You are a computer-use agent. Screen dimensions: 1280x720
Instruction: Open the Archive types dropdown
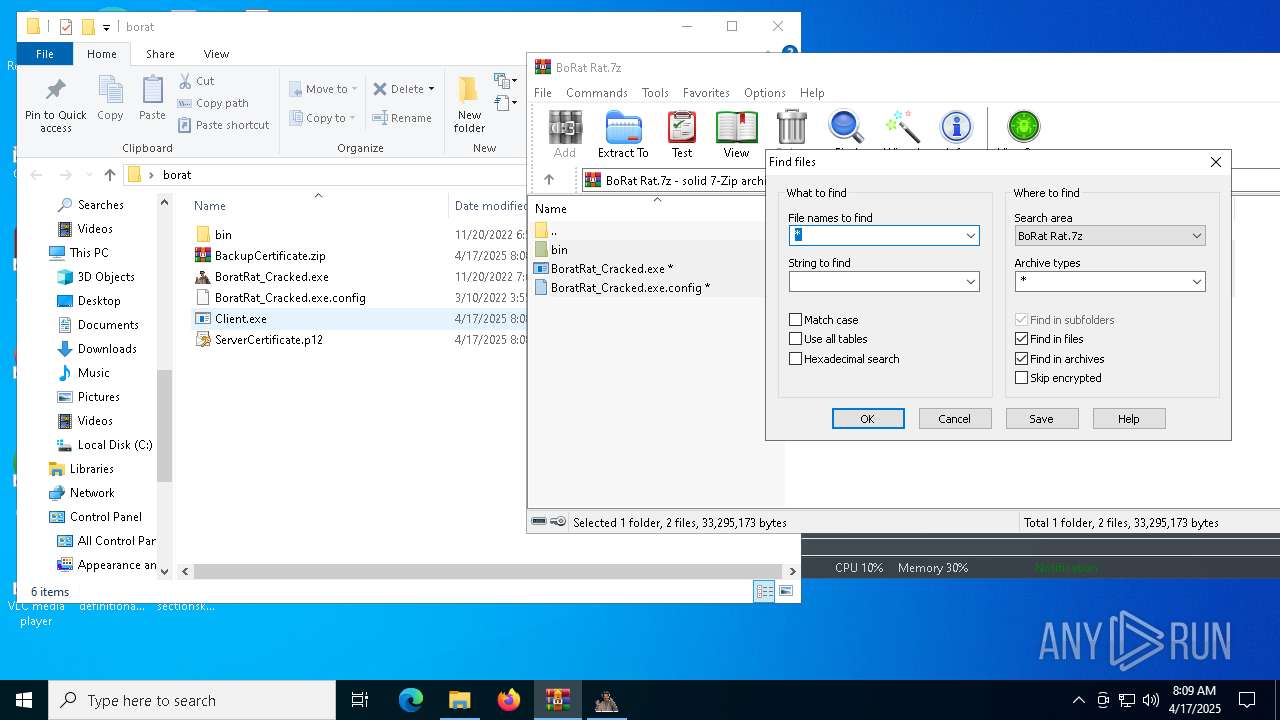point(1196,282)
